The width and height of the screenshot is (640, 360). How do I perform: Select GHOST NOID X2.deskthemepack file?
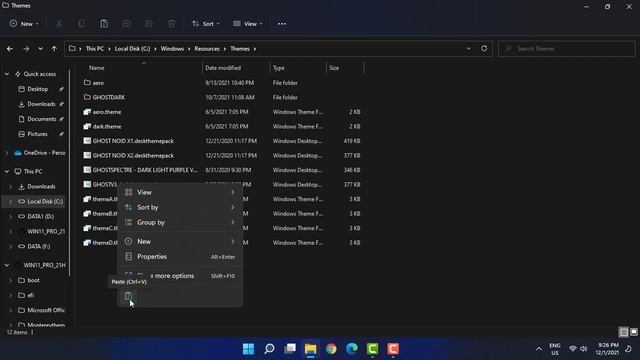133,156
